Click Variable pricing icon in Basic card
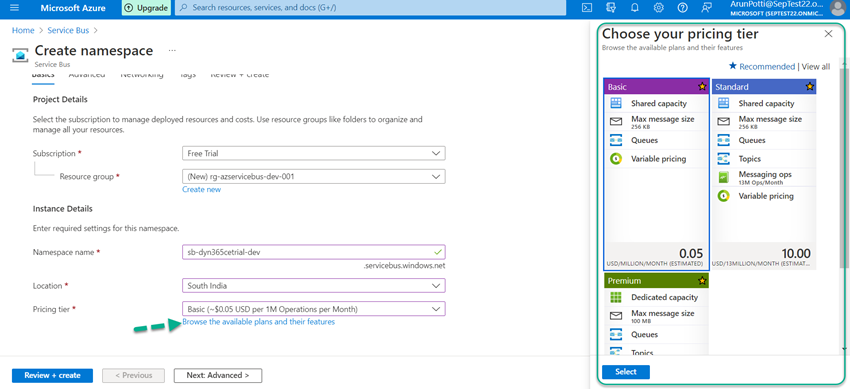The image size is (850, 389). (616, 159)
